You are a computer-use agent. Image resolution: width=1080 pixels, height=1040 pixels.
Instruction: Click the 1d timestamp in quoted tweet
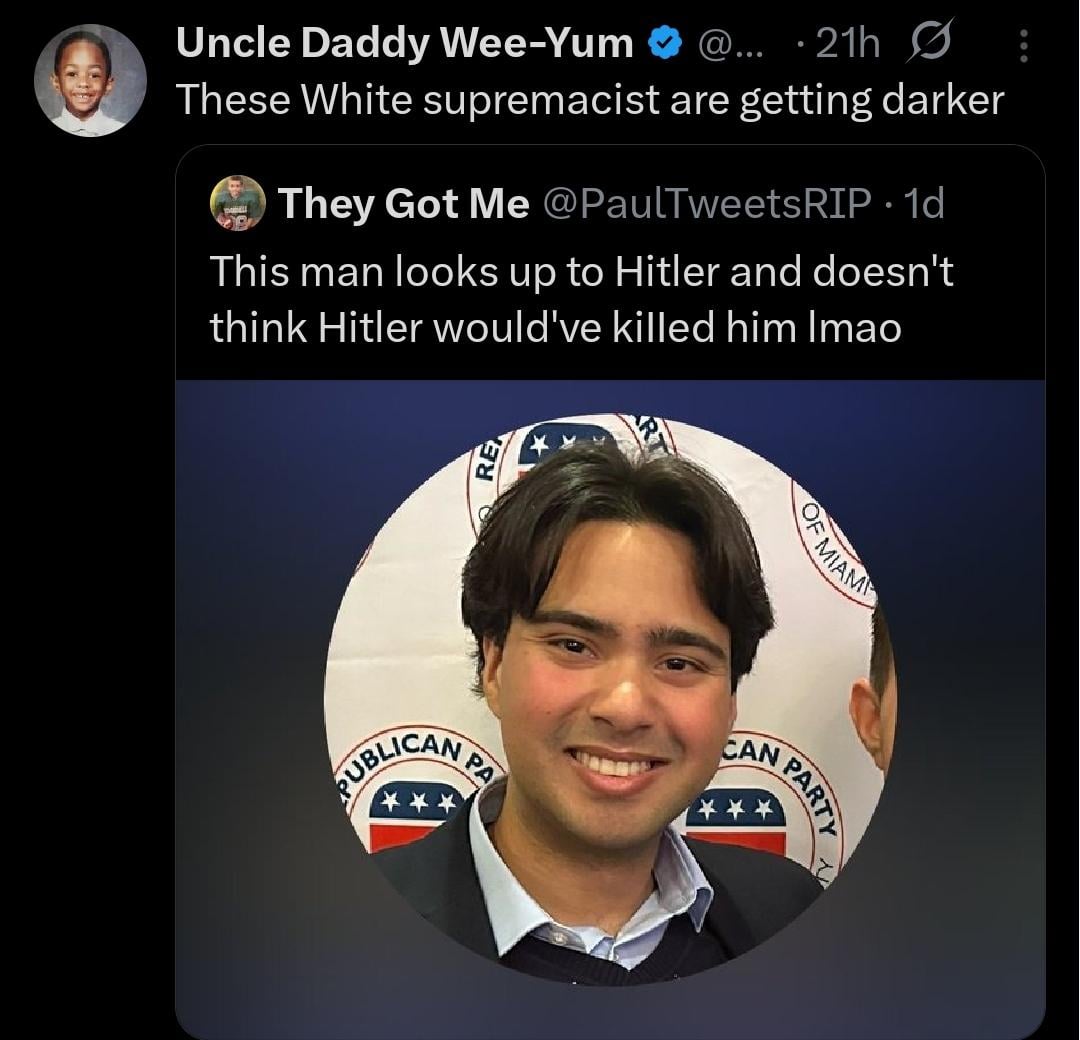point(923,204)
